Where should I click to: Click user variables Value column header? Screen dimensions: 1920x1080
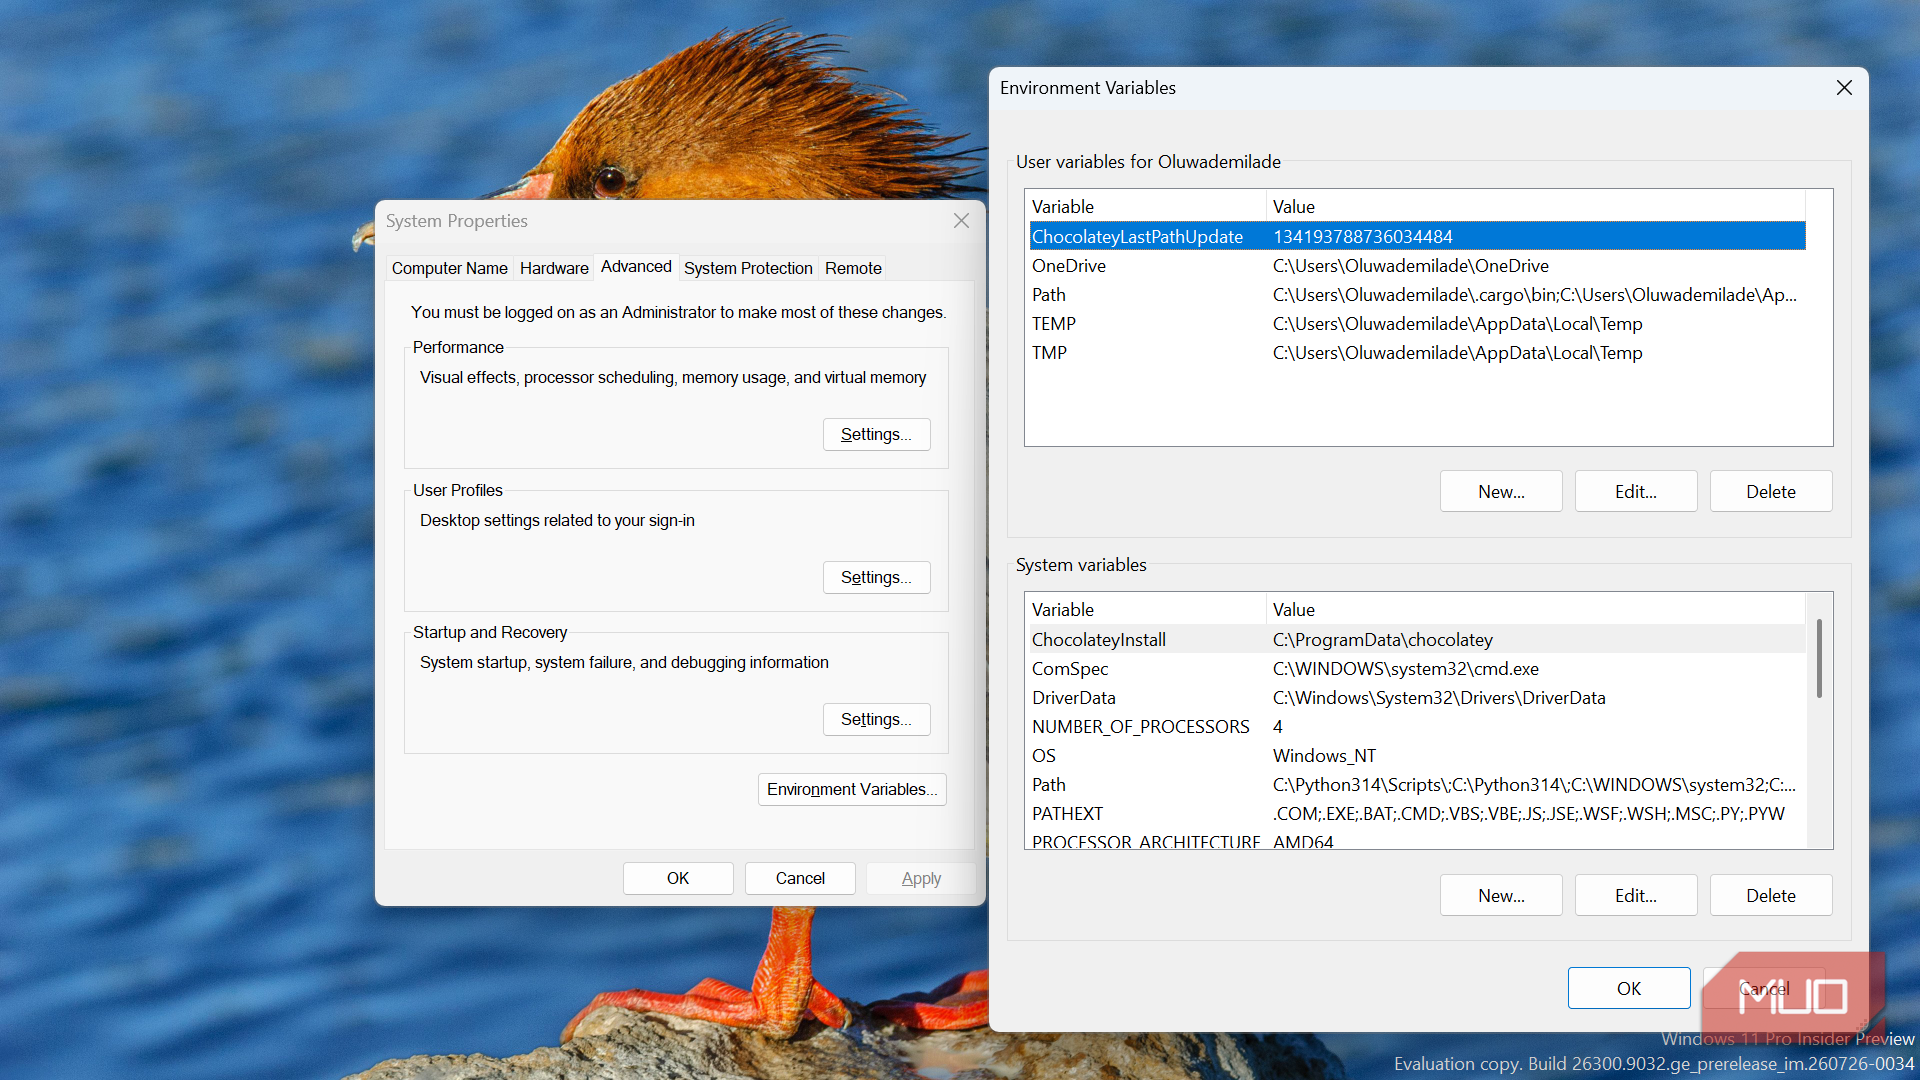[x=1536, y=207]
